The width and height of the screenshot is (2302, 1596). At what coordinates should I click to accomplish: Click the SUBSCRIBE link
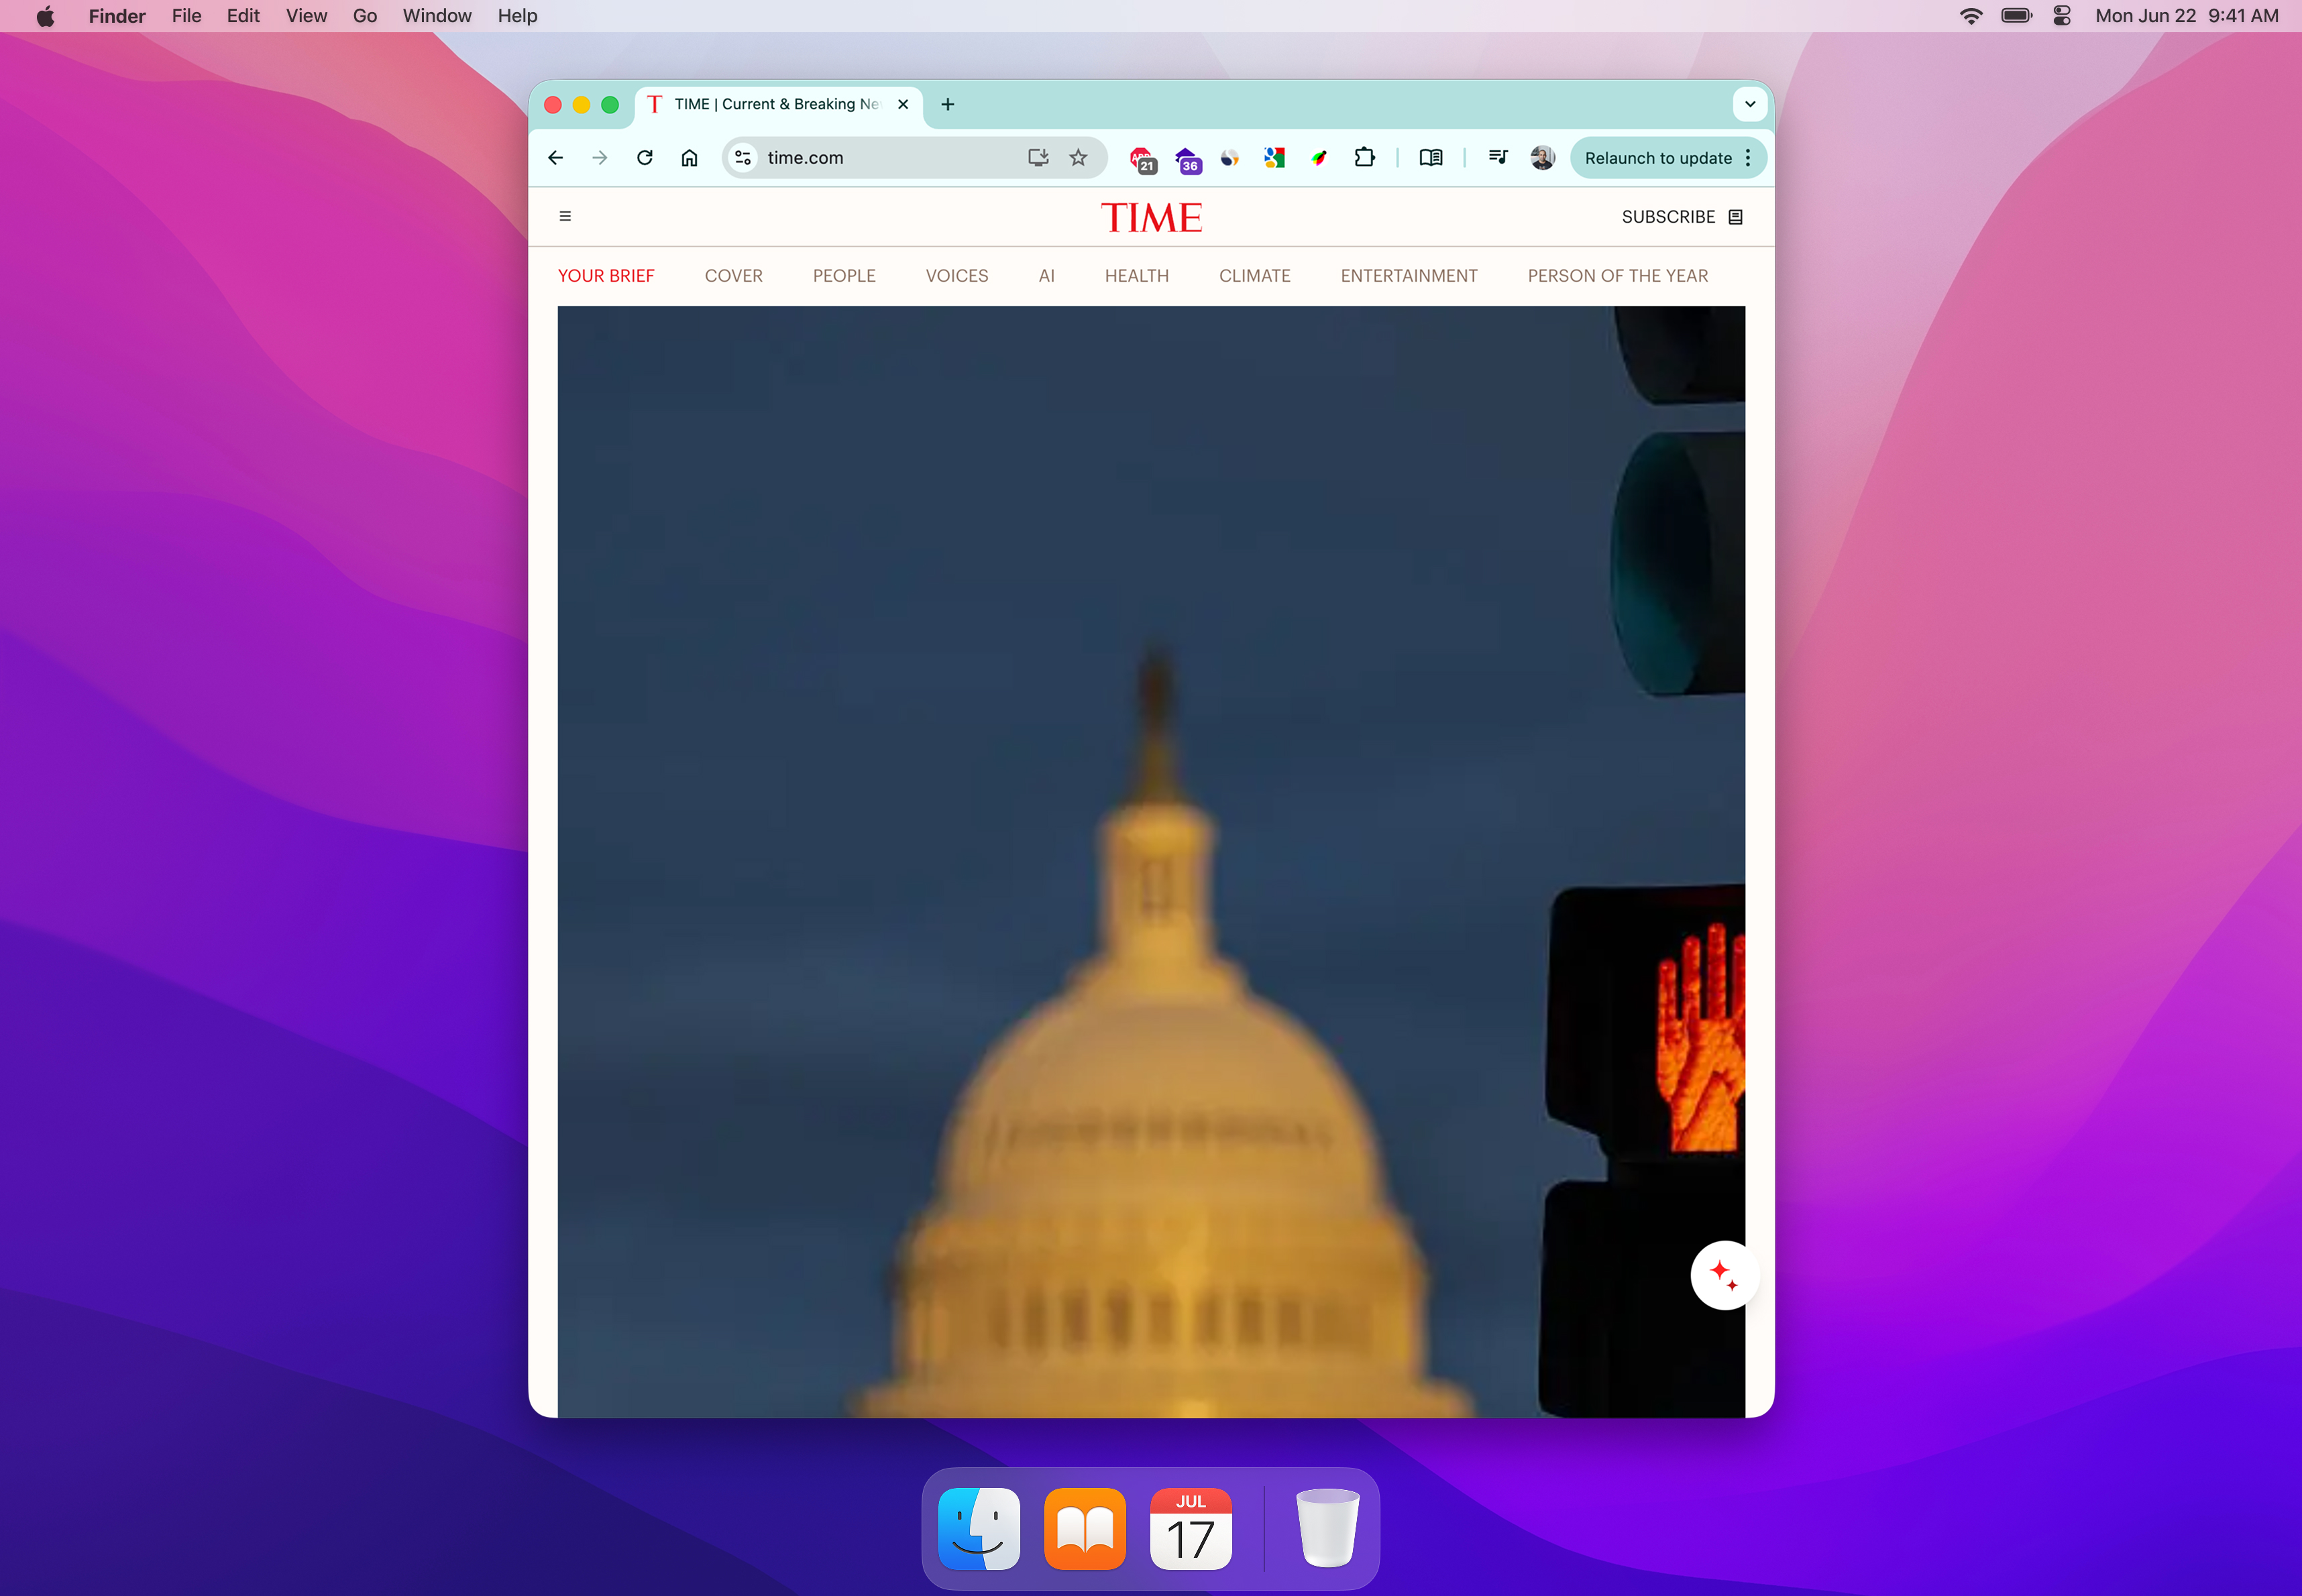tap(1668, 217)
